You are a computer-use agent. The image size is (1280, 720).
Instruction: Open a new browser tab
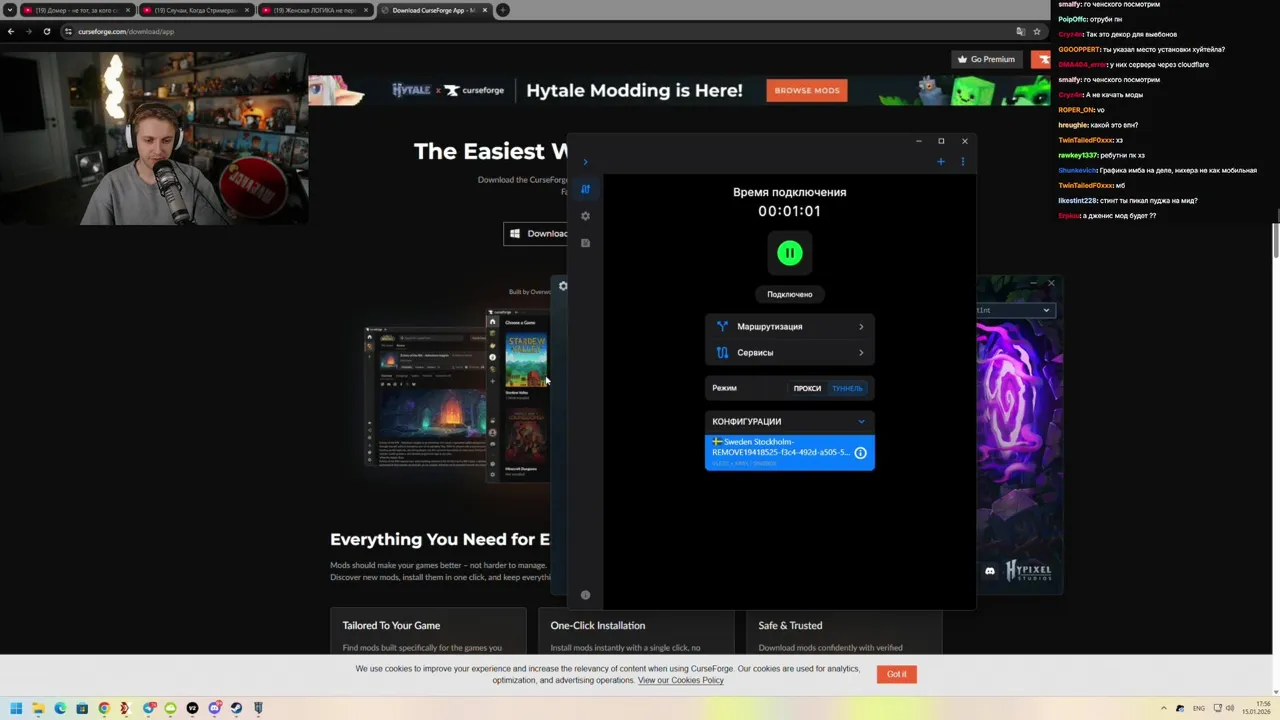pyautogui.click(x=503, y=10)
